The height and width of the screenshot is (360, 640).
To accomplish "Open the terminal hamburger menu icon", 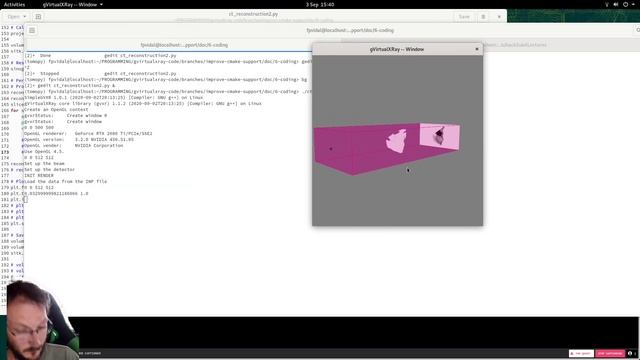I will 32,30.
